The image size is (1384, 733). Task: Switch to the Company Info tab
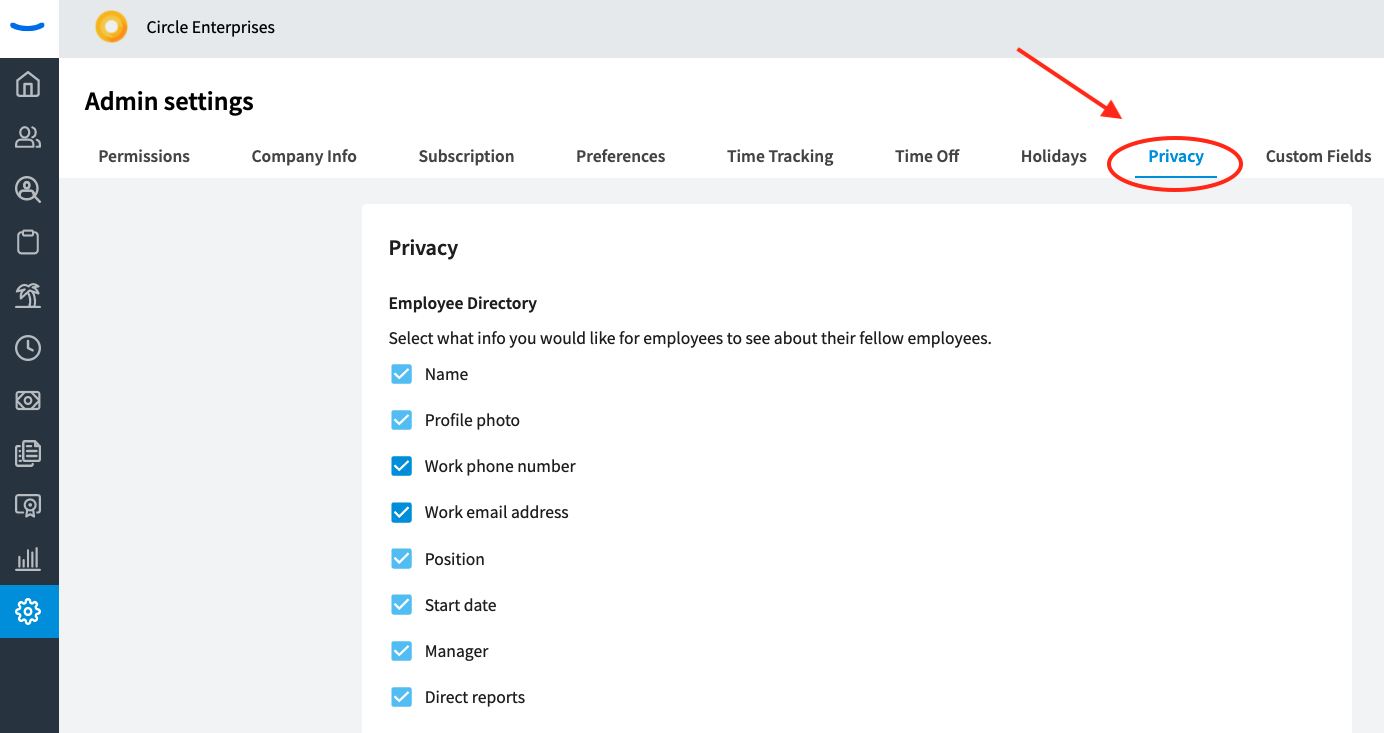click(304, 156)
